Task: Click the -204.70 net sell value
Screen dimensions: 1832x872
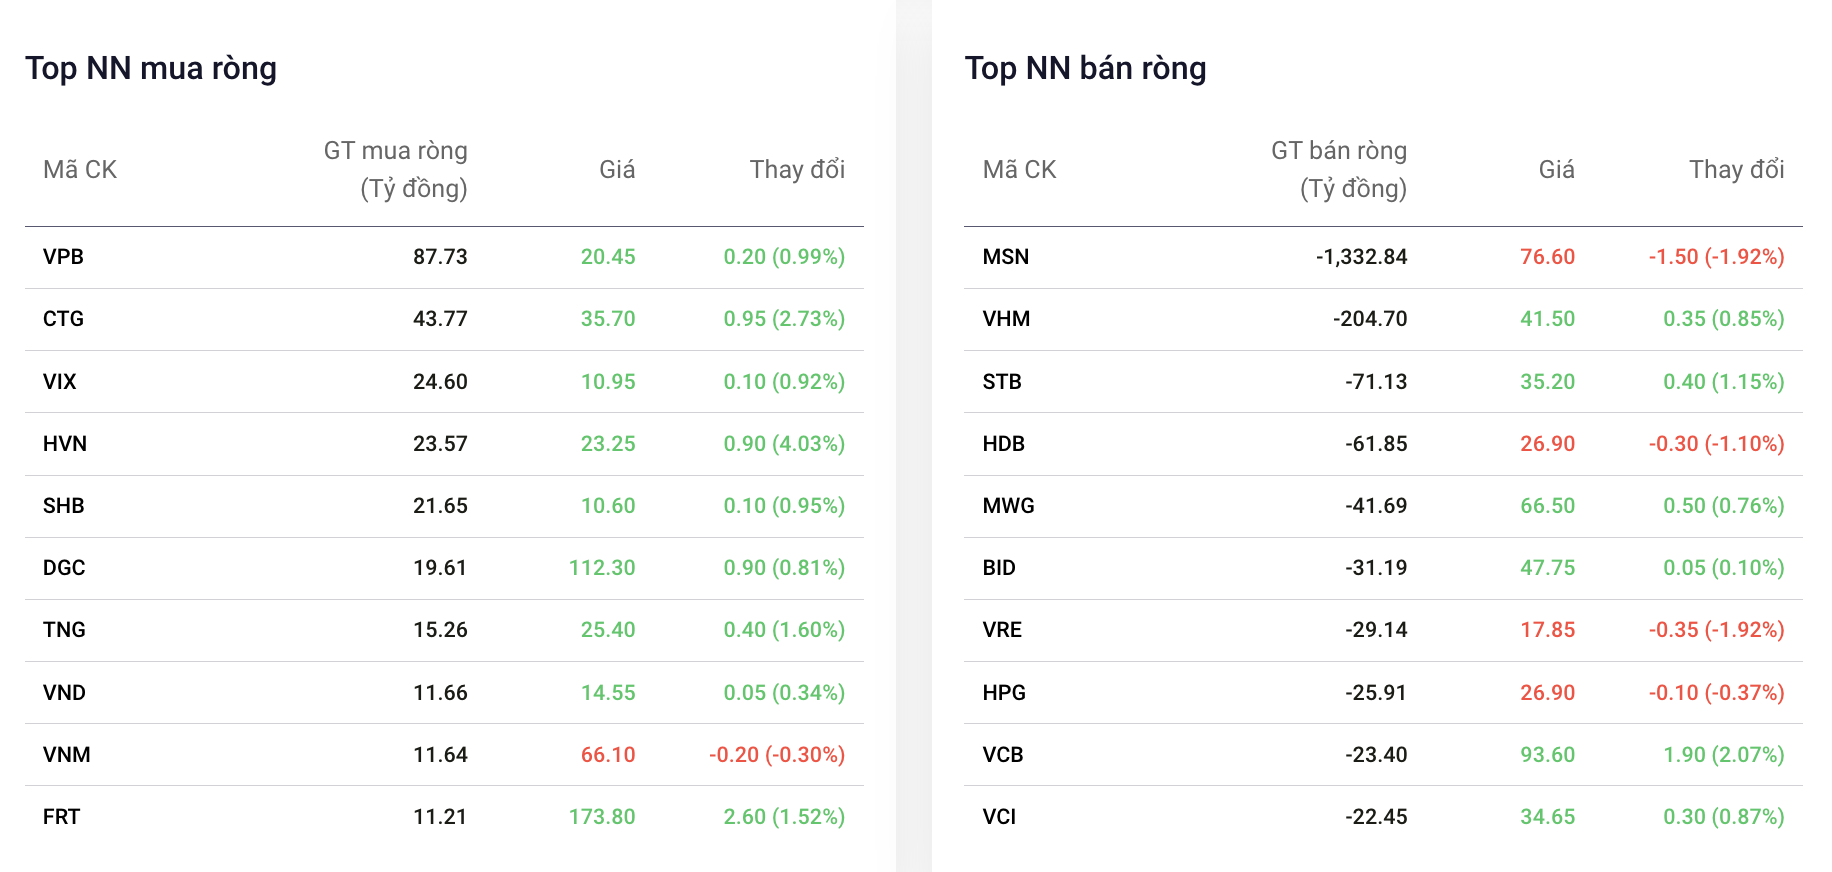Action: (1370, 319)
